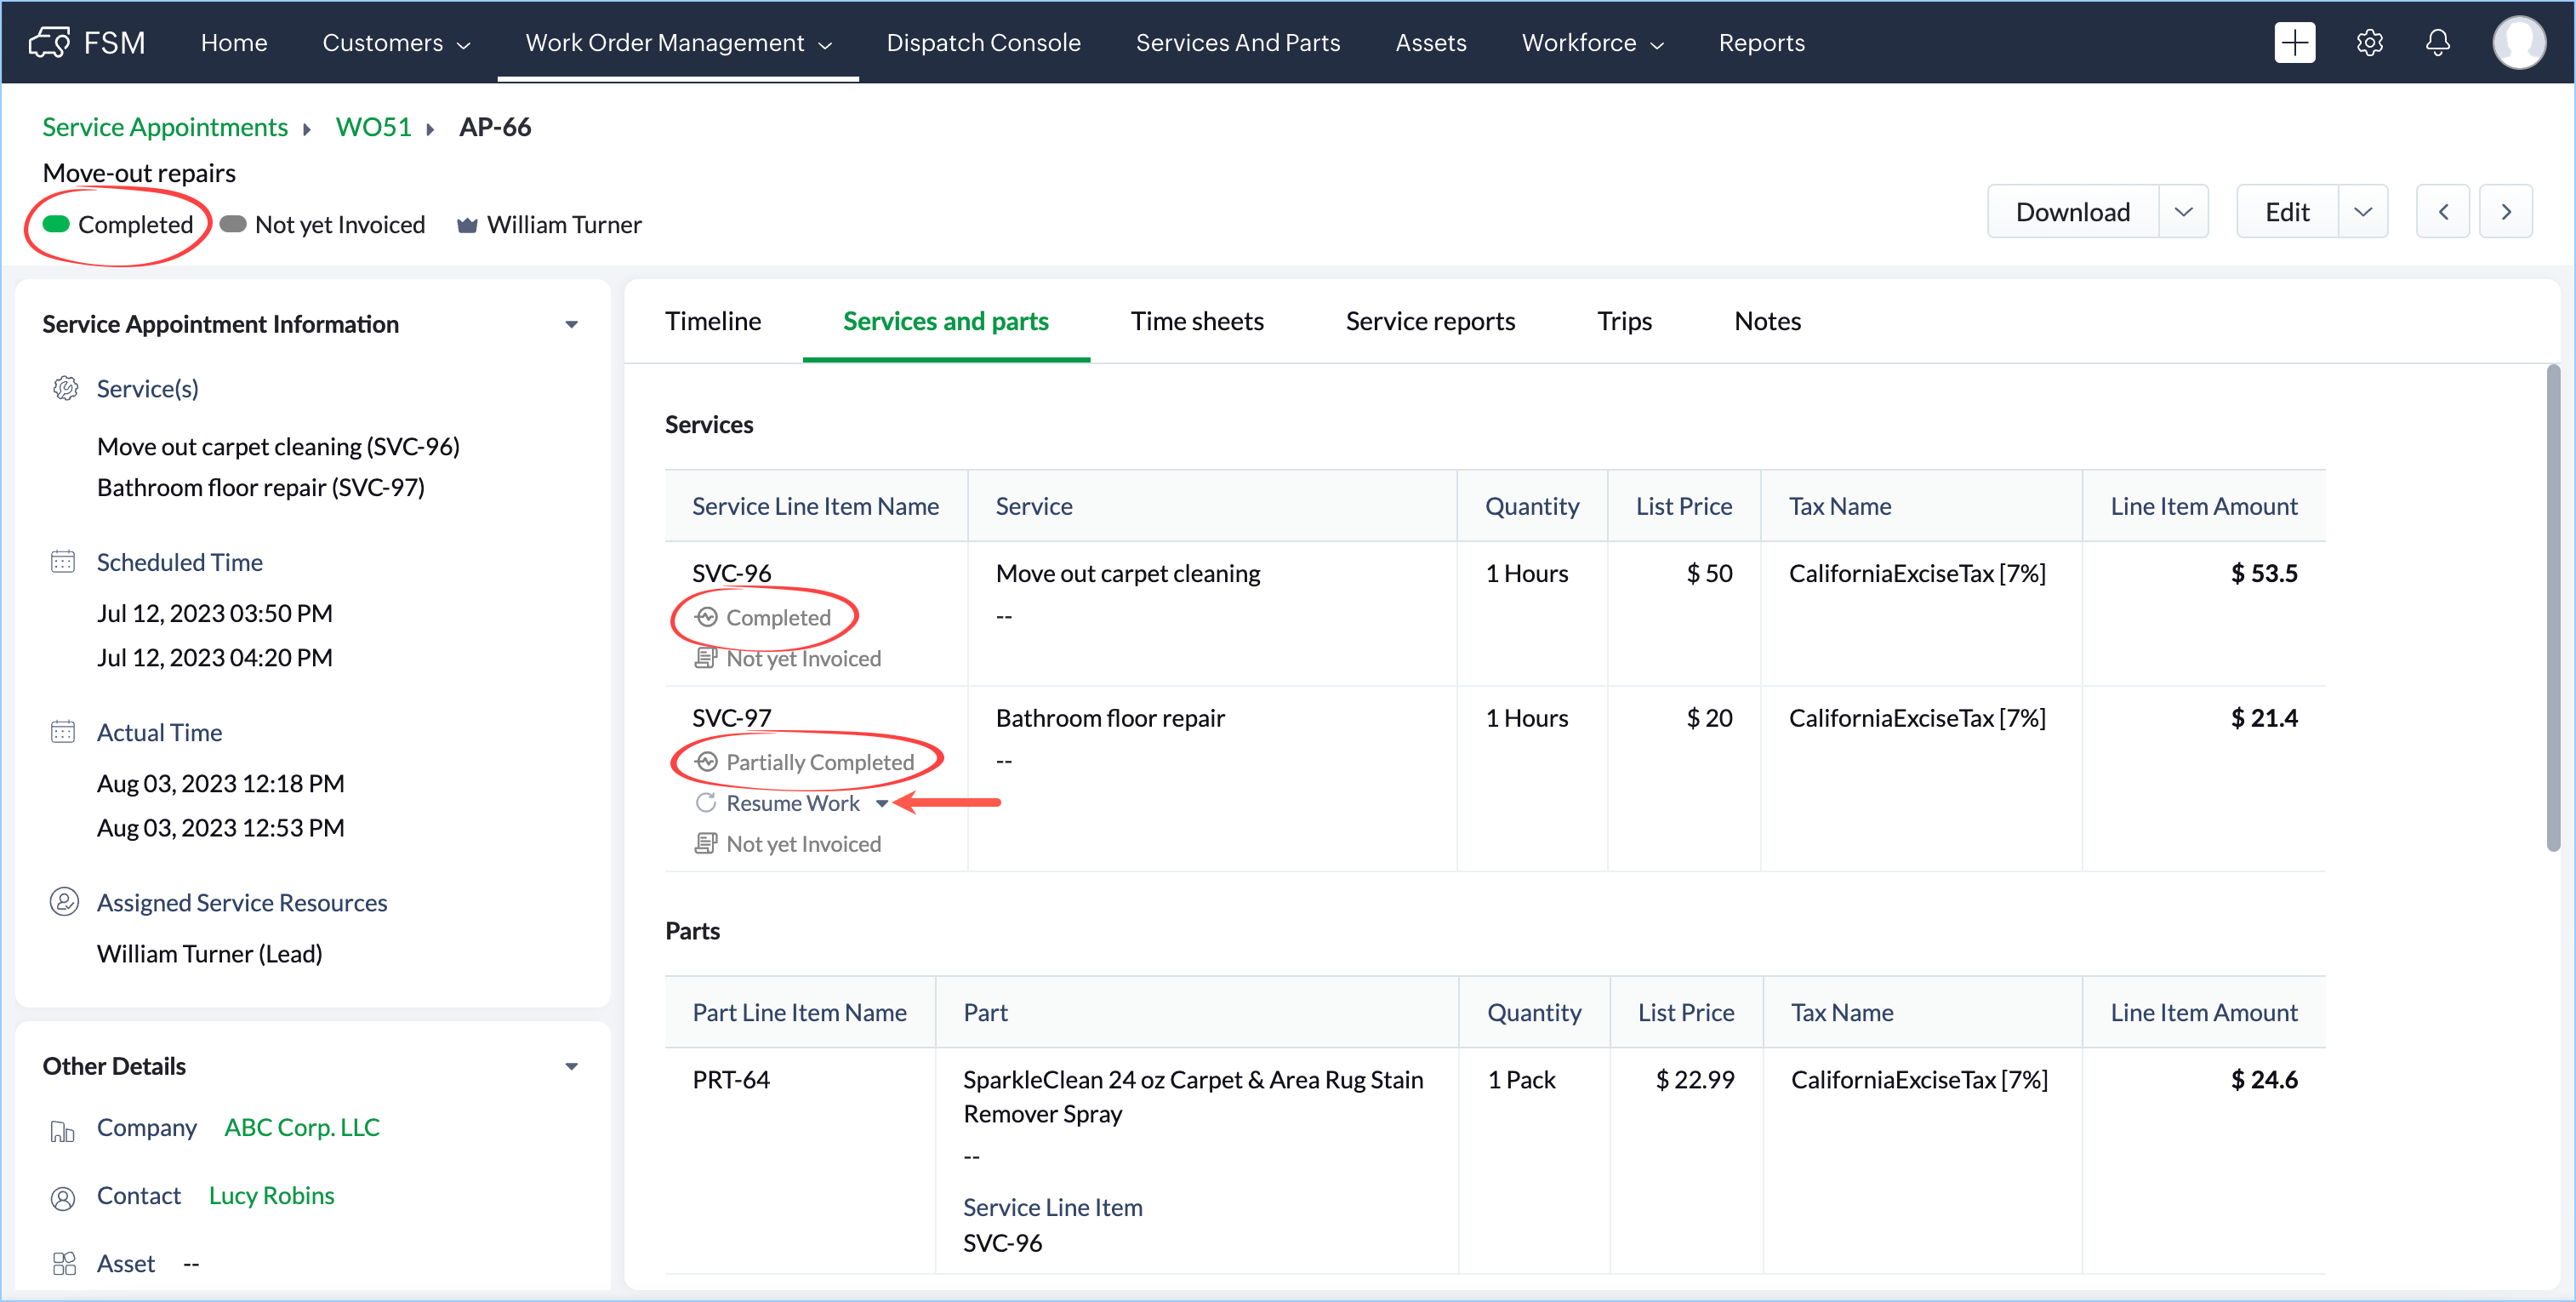
Task: Click SVC-97 invoice status icon
Action: coord(706,844)
